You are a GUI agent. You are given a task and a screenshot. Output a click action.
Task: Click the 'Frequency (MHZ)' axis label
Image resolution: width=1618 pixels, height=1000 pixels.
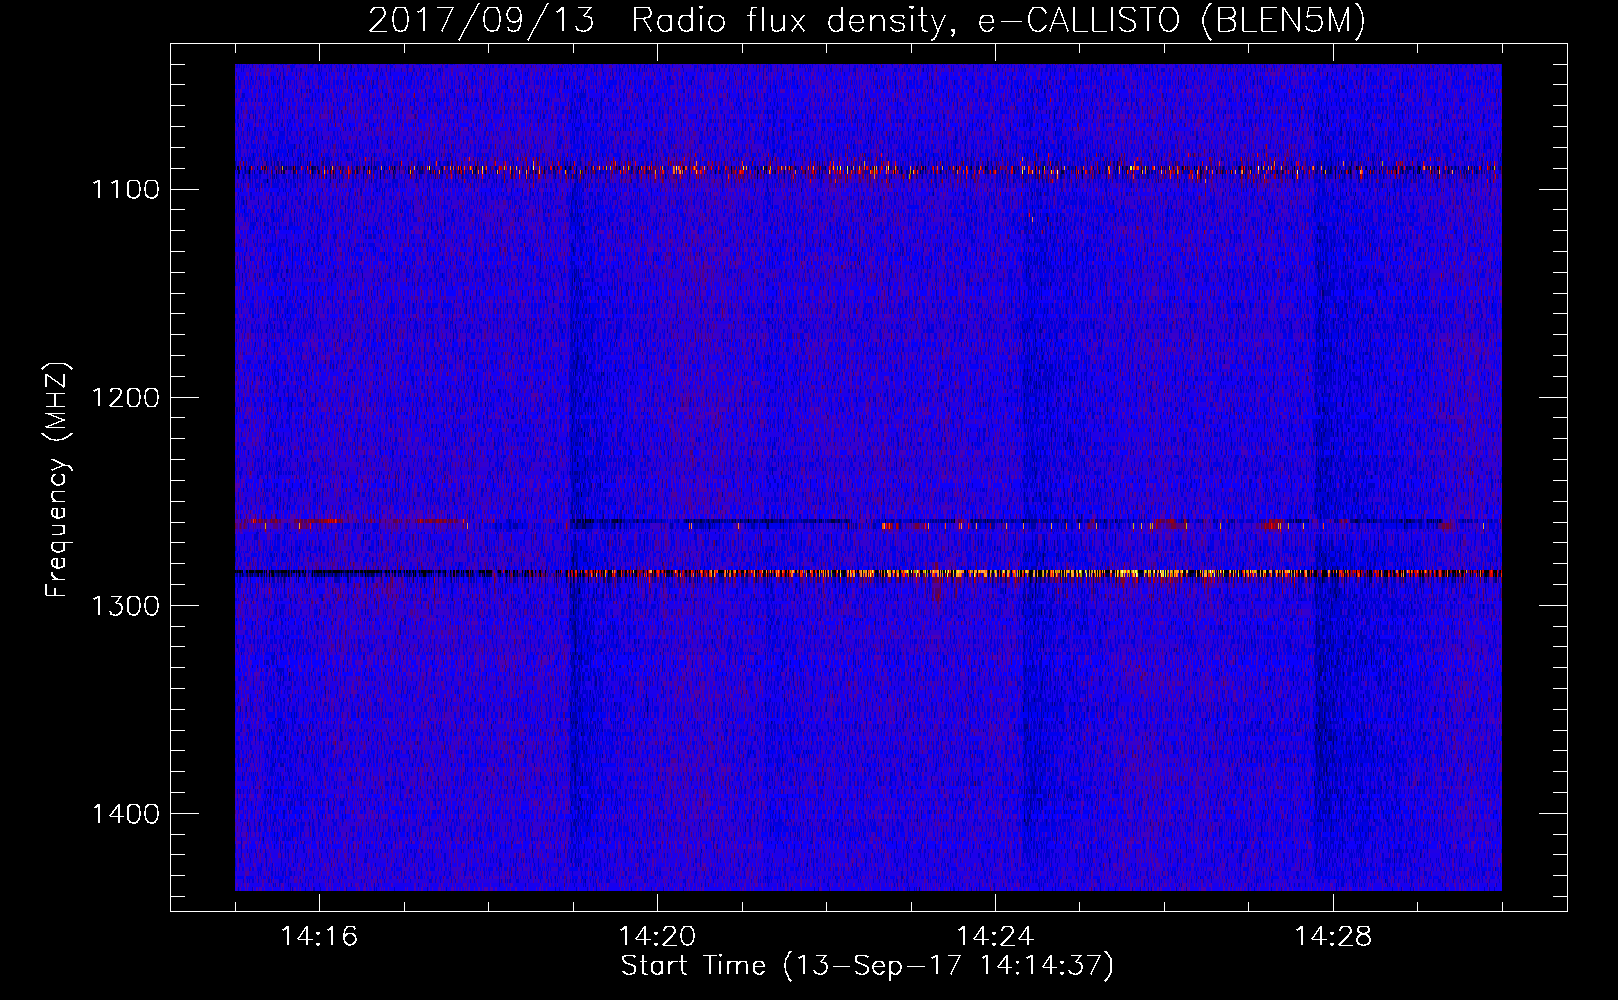click(x=58, y=480)
